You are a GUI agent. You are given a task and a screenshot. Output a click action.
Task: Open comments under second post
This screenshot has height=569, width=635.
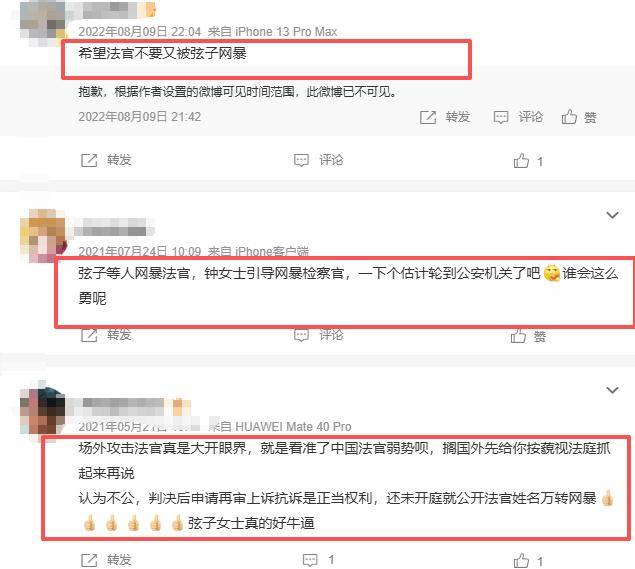301,335
